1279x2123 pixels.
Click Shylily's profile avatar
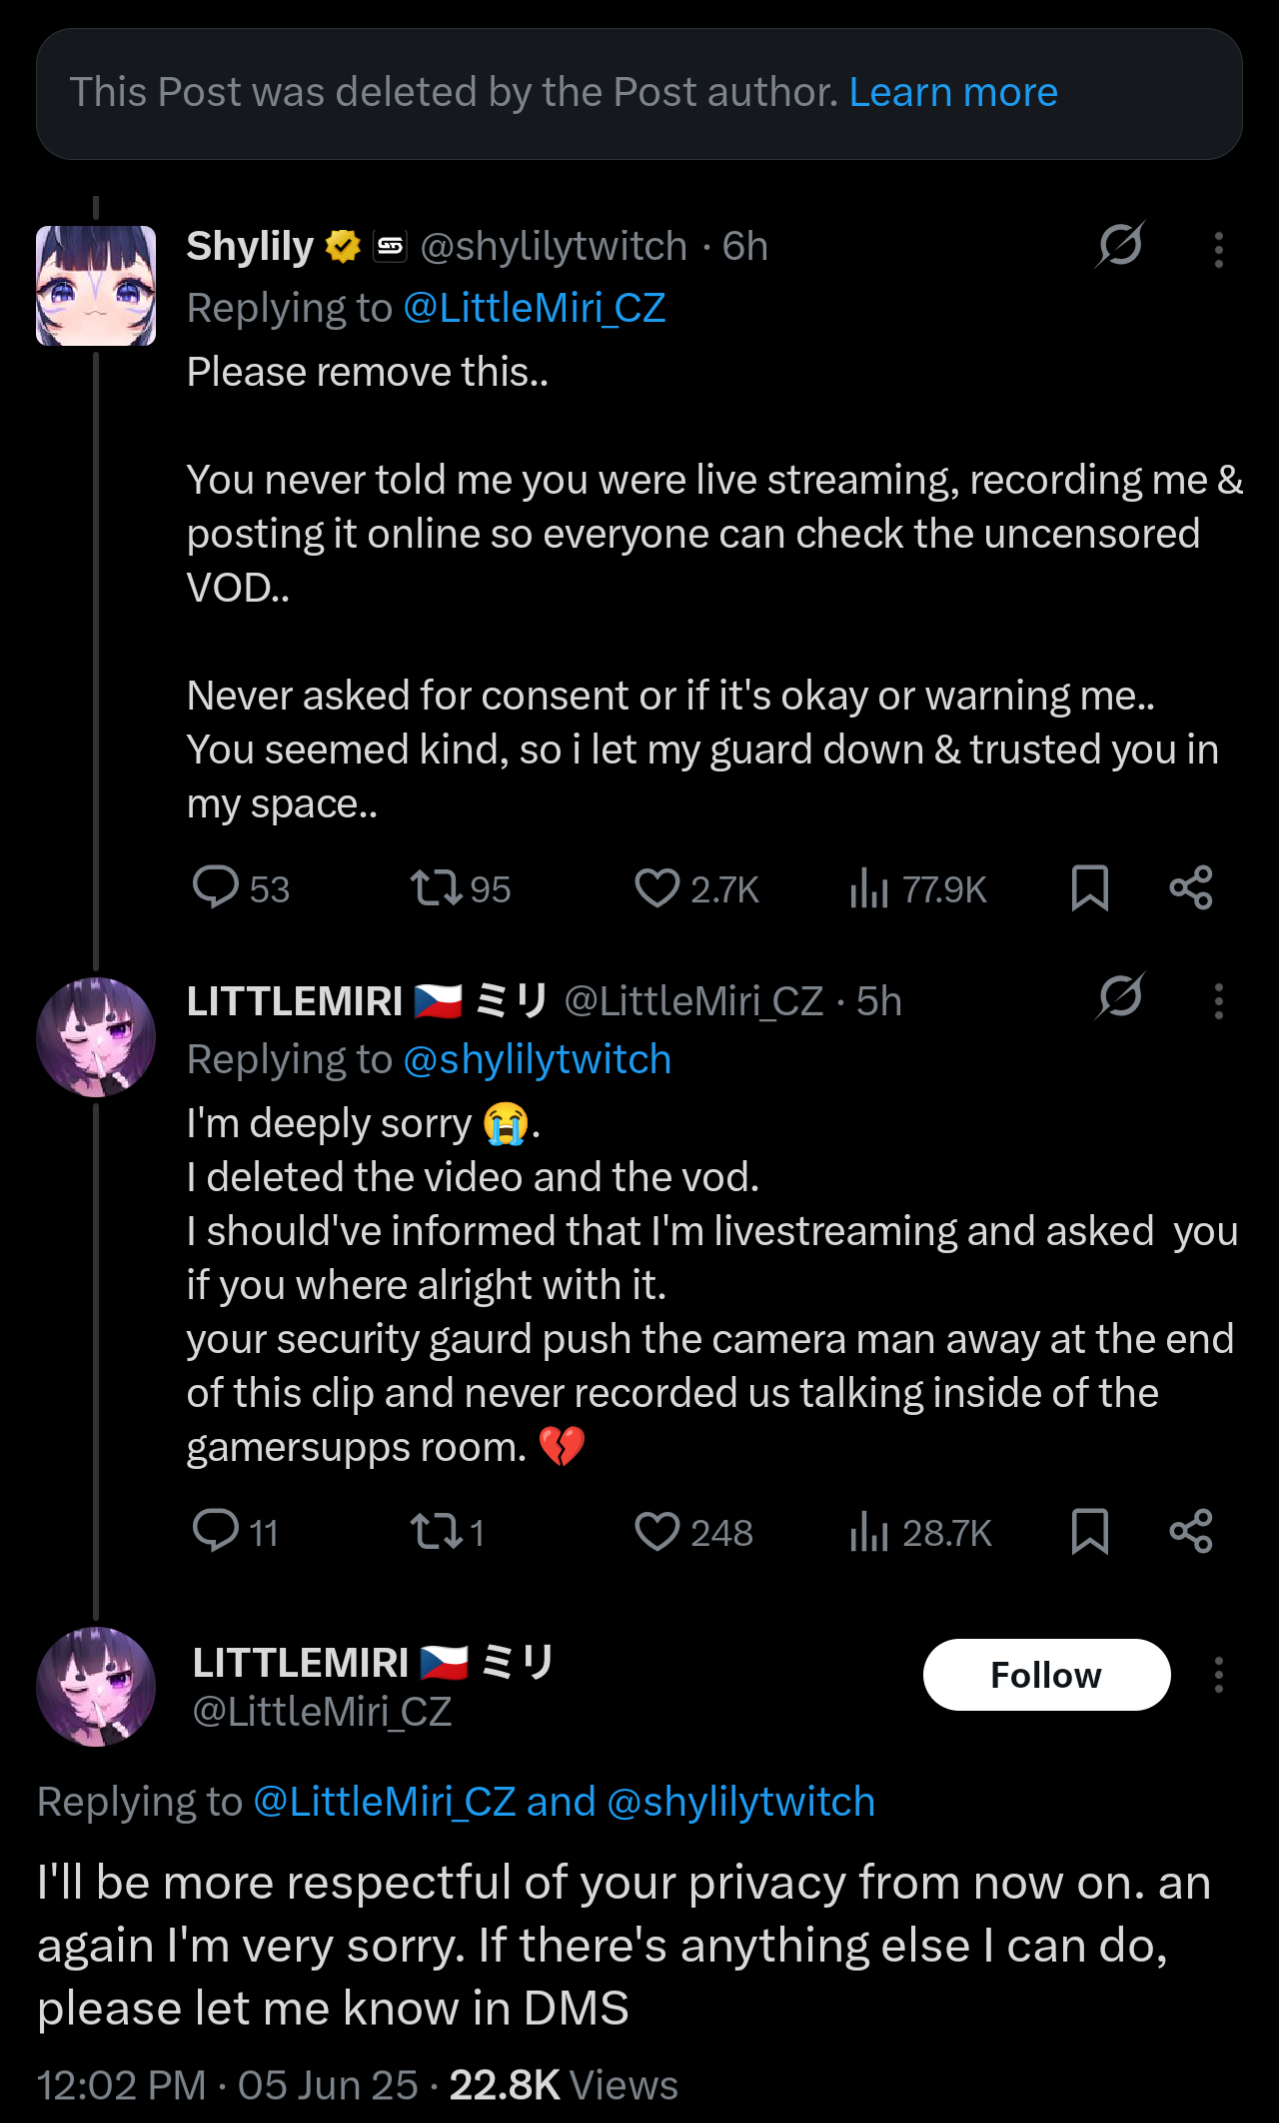pos(96,285)
